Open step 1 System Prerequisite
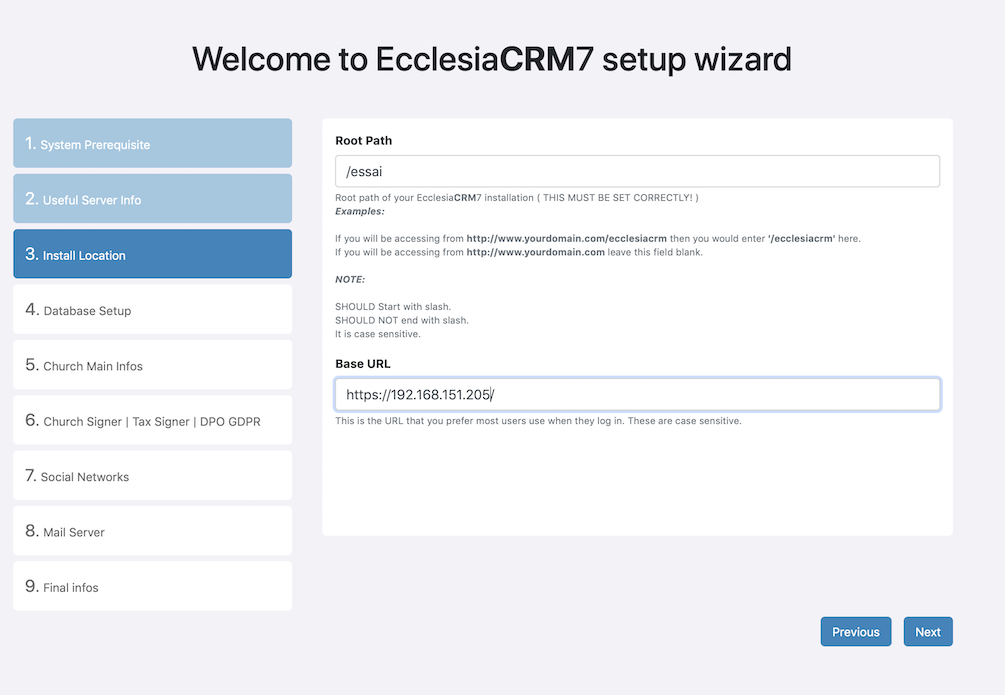 153,143
